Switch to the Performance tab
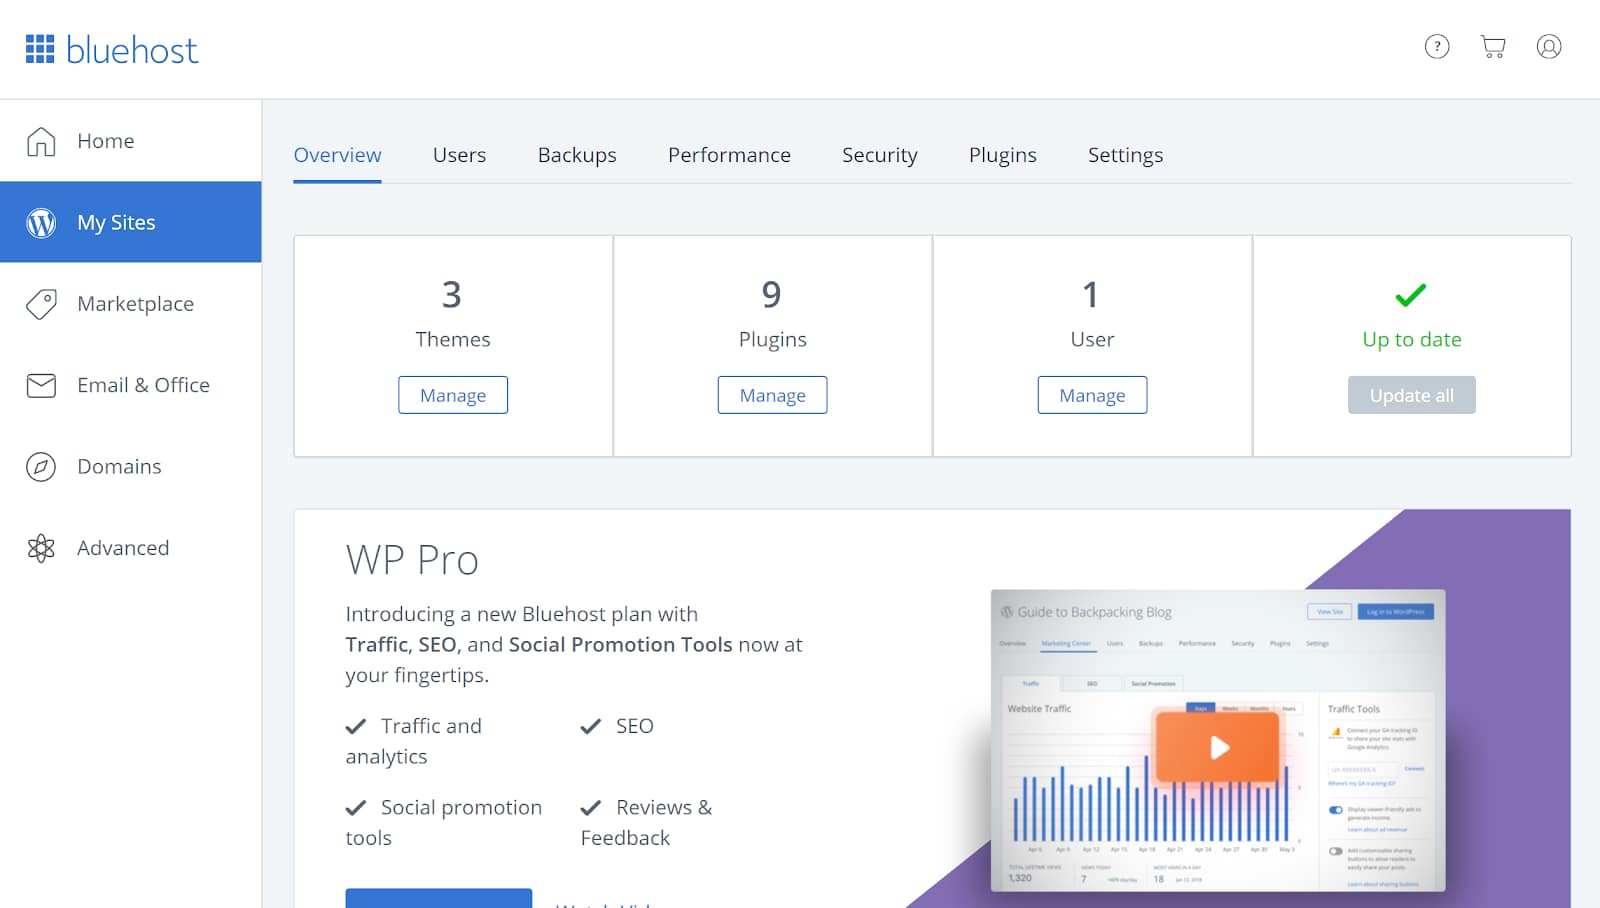1600x908 pixels. point(729,155)
